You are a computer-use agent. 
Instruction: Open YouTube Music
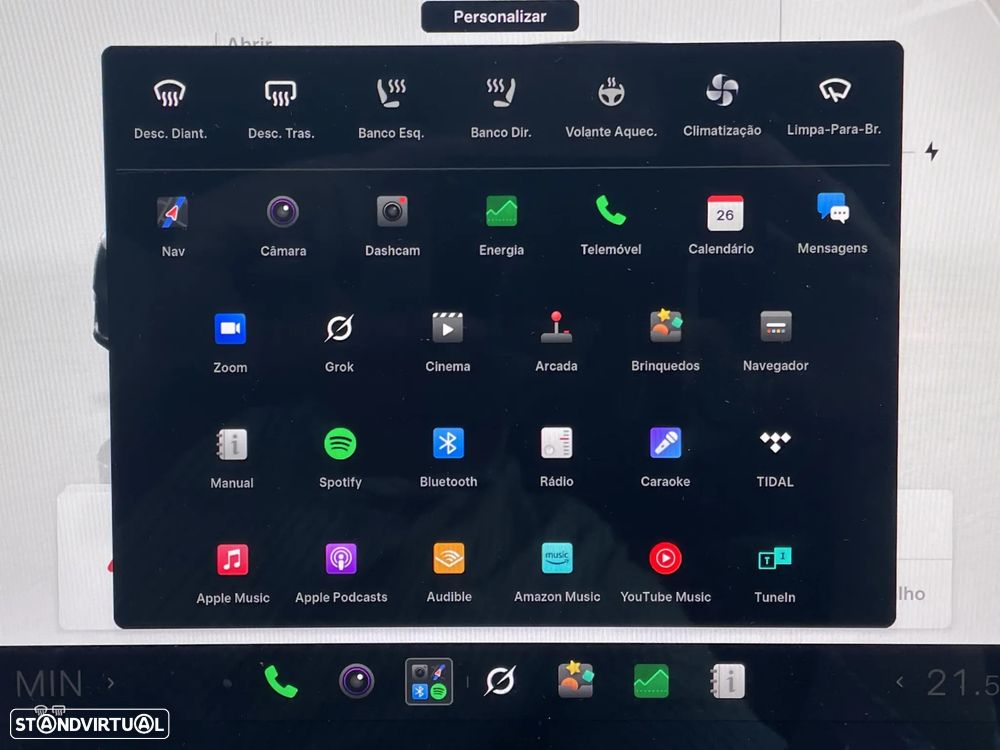pos(665,559)
